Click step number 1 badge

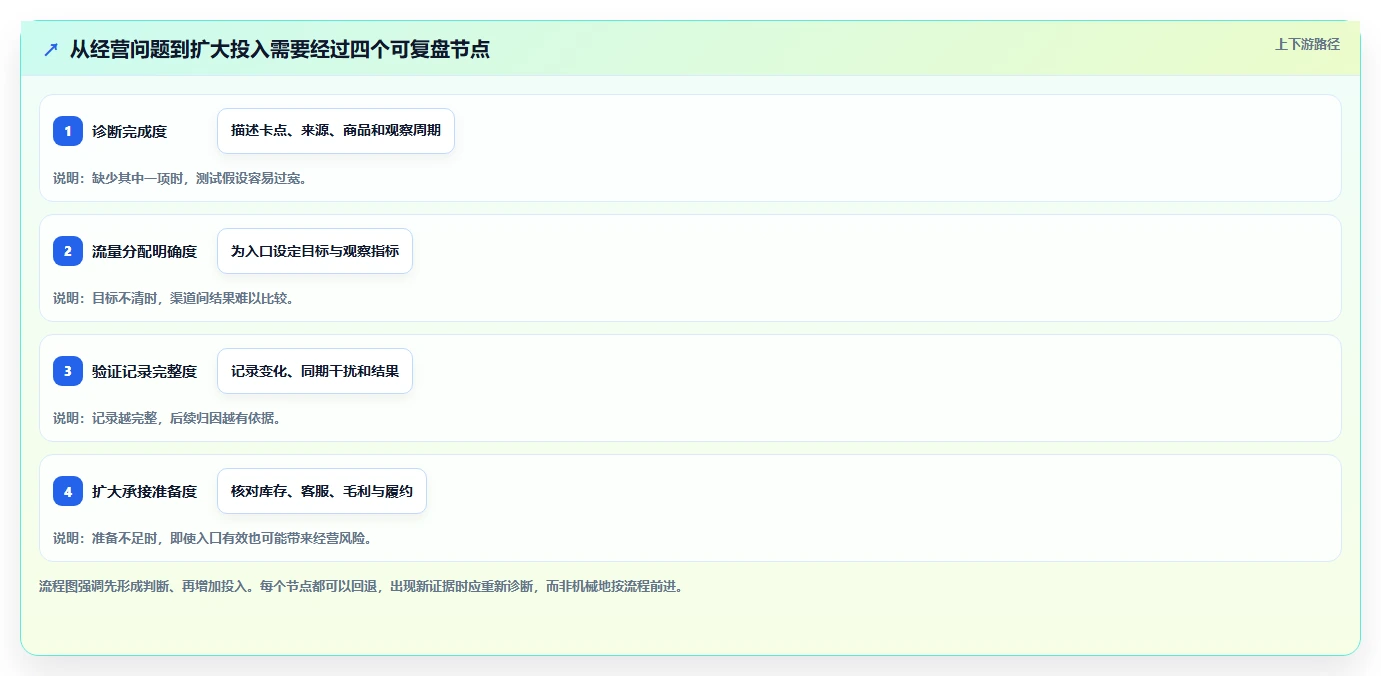pyautogui.click(x=68, y=131)
